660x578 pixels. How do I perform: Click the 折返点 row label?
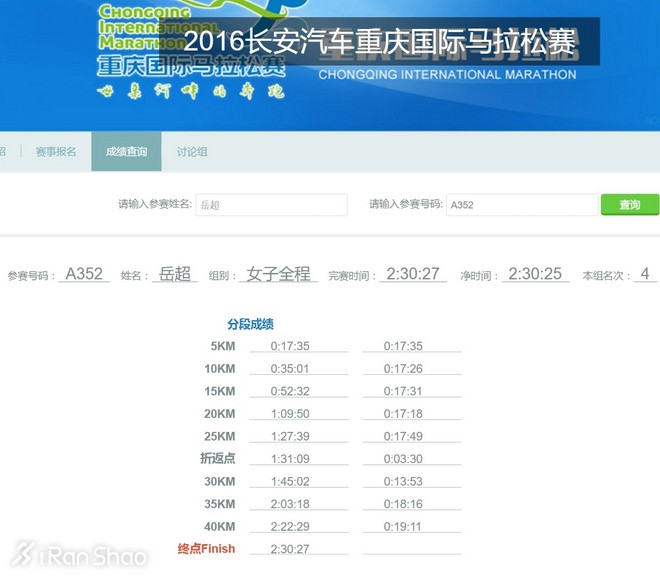(x=218, y=458)
